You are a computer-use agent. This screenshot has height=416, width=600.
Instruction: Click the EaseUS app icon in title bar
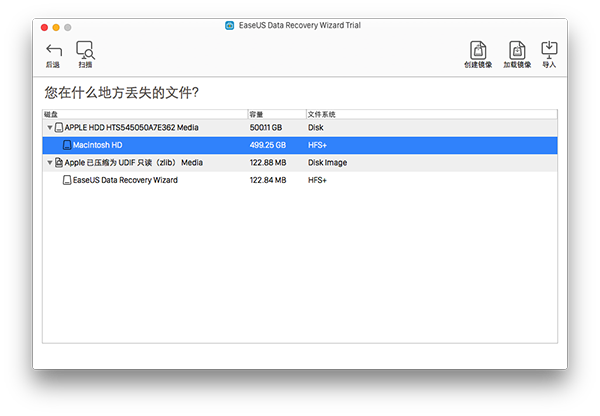point(230,26)
